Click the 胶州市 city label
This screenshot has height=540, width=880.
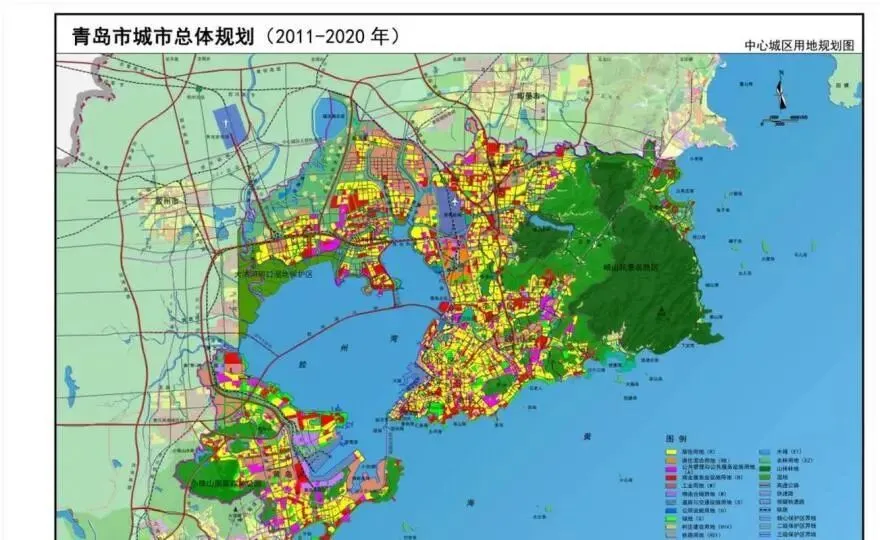pyautogui.click(x=167, y=200)
